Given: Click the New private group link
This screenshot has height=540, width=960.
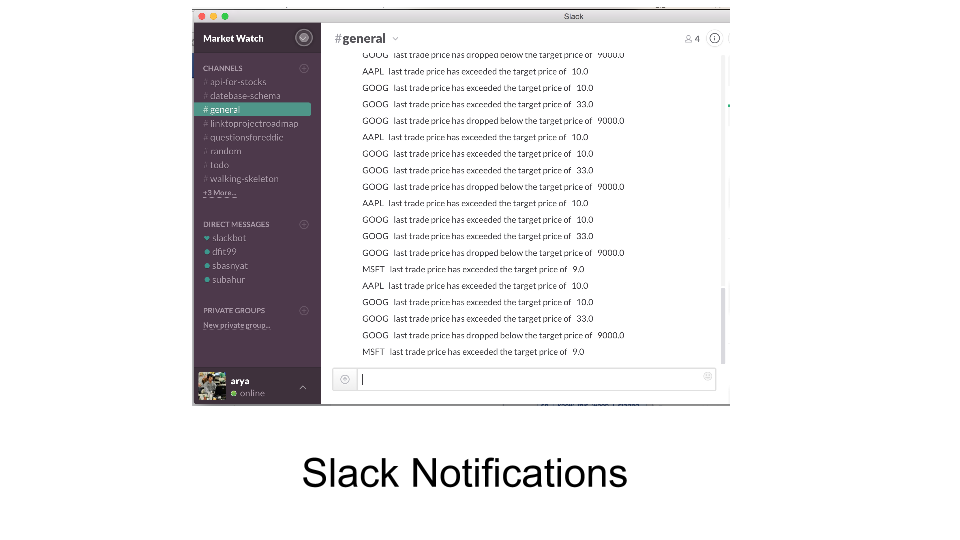Looking at the screenshot, I should [236, 326].
